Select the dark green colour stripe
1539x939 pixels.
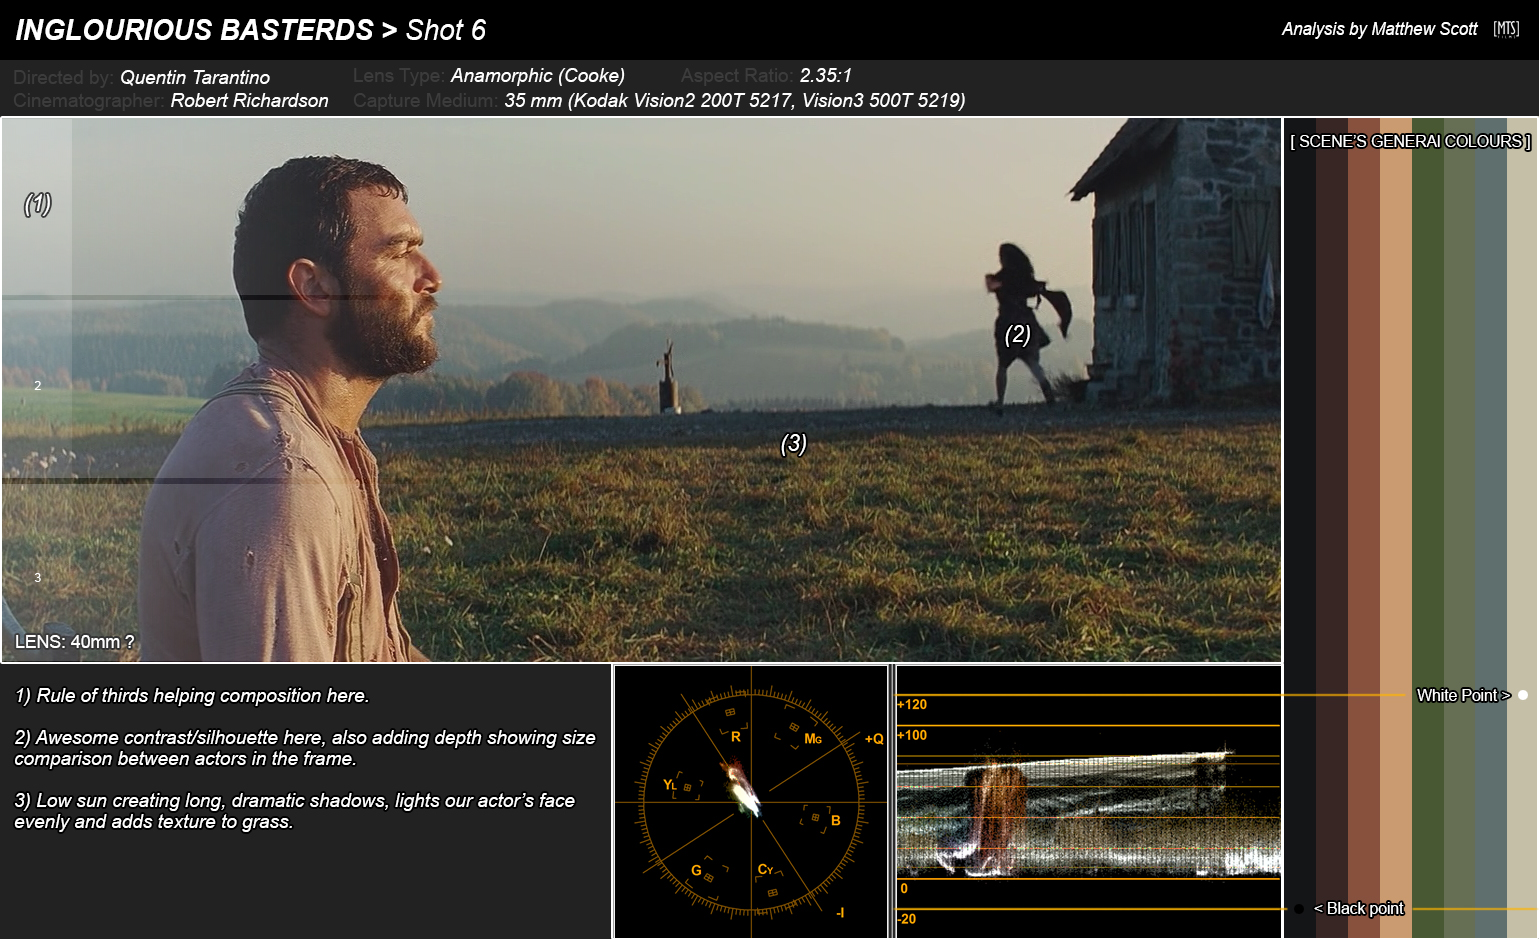click(1428, 528)
